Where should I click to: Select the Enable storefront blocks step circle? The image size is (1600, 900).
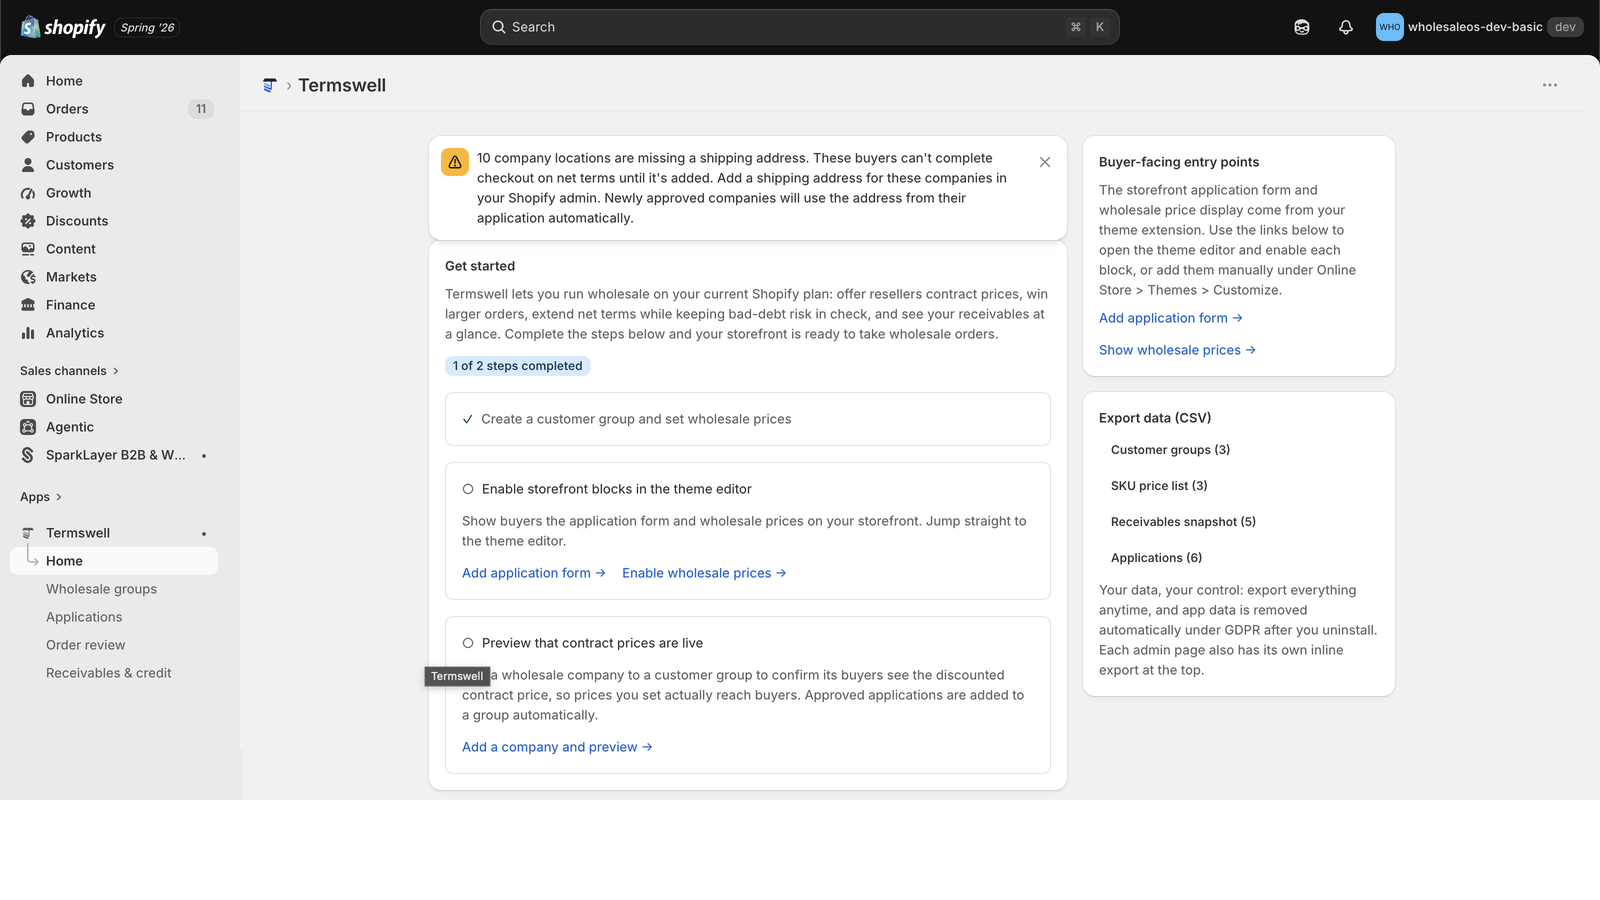(468, 489)
